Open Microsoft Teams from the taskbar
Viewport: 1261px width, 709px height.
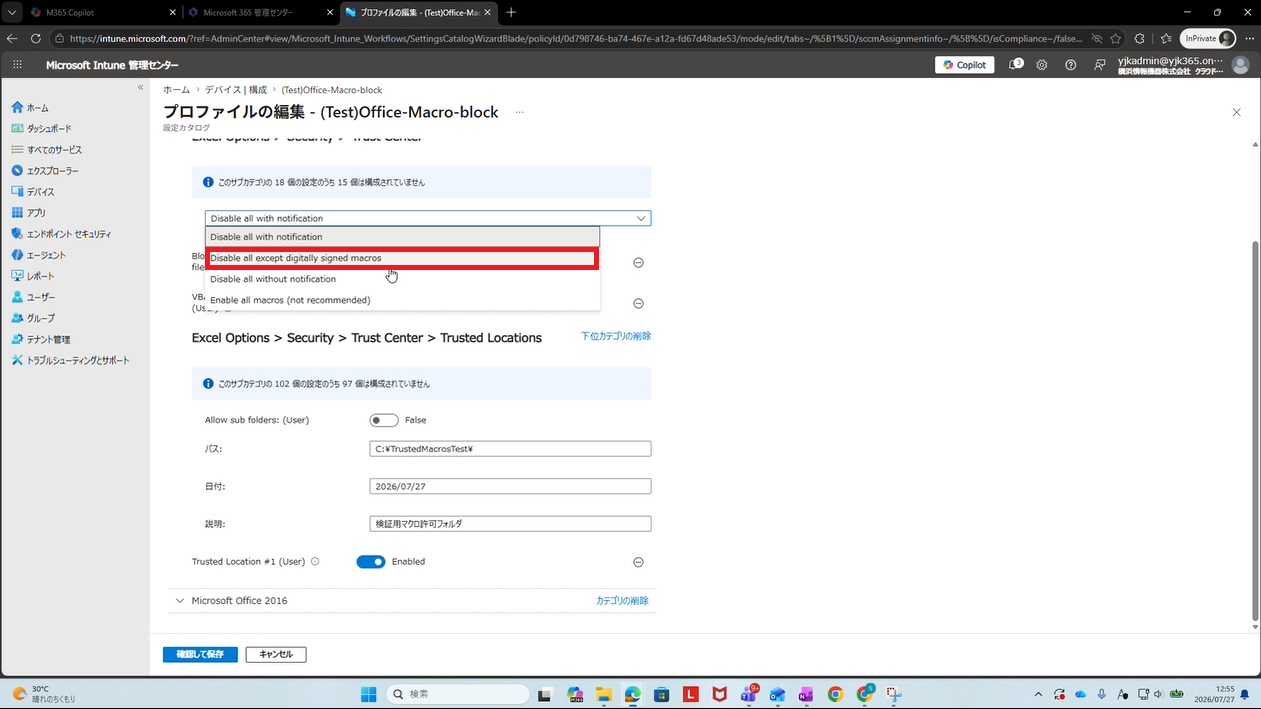click(x=748, y=694)
